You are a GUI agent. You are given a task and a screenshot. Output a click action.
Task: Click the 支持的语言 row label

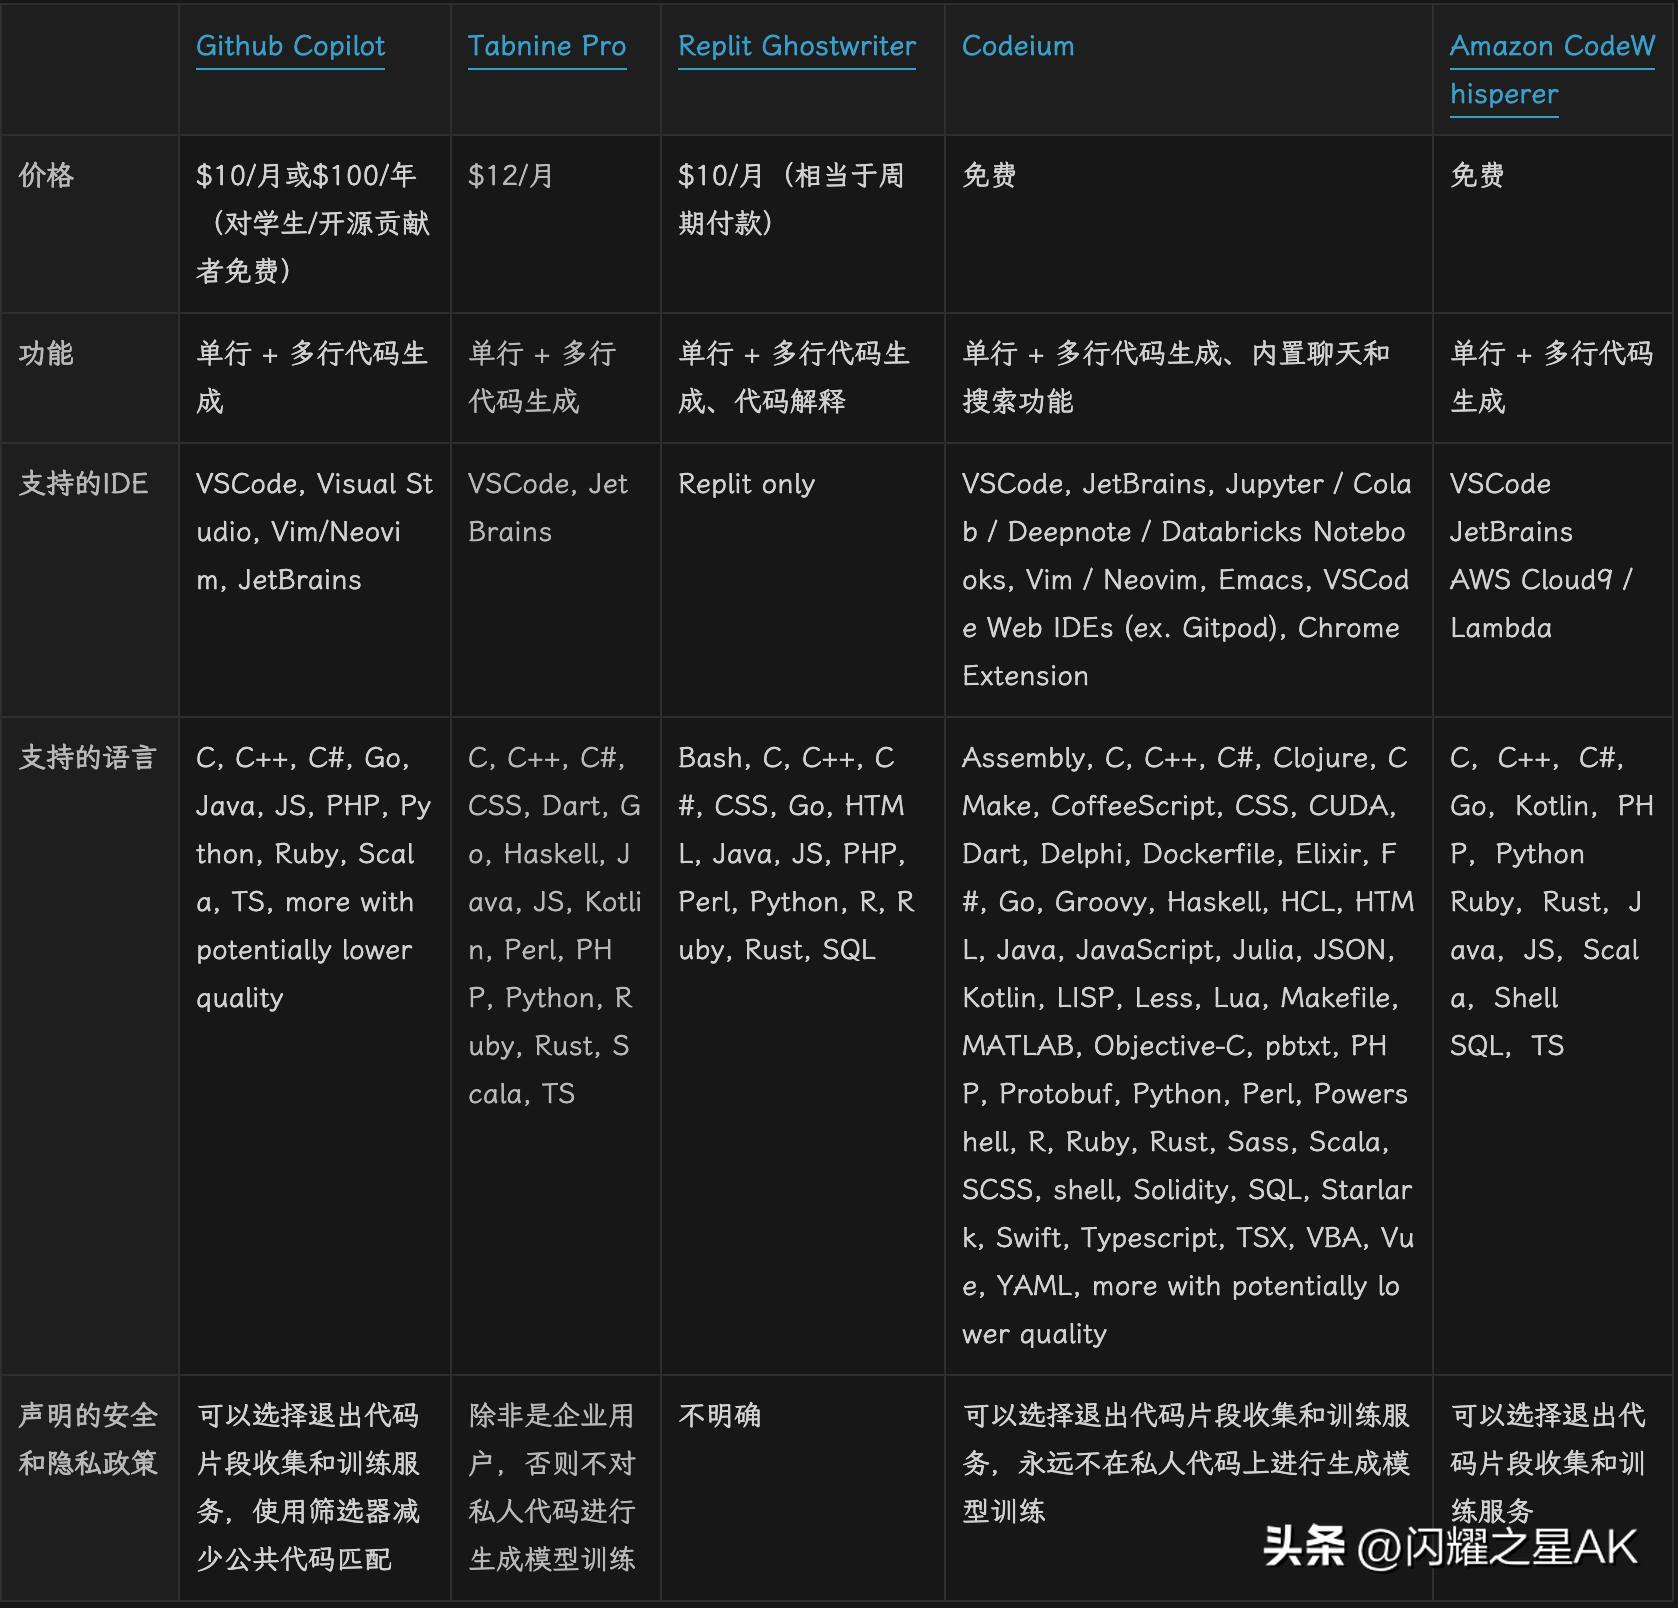(88, 758)
